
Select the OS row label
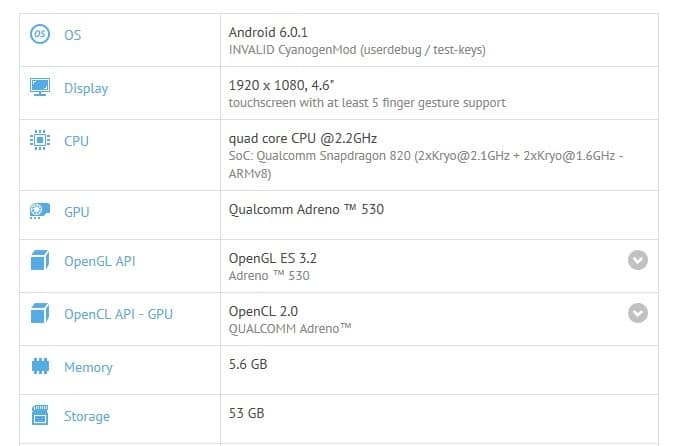point(72,35)
